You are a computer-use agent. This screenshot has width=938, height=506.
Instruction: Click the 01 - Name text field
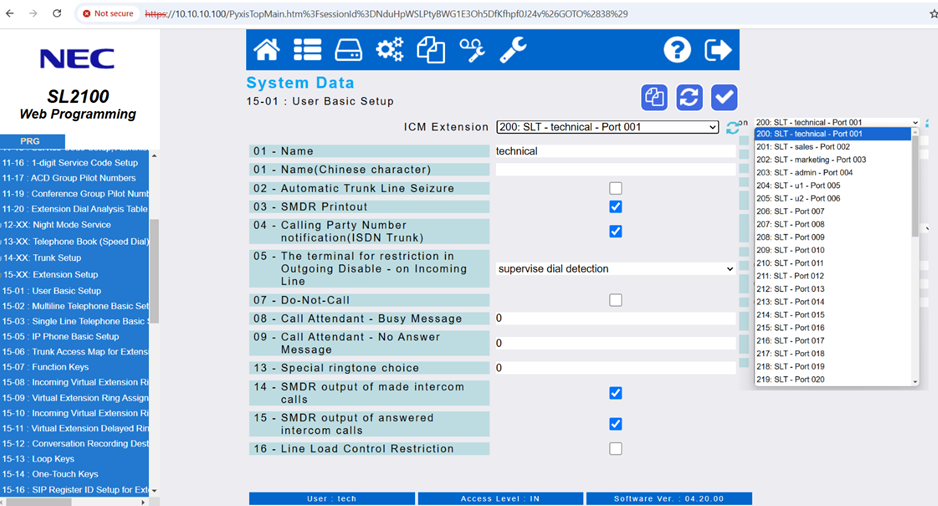pyautogui.click(x=615, y=151)
